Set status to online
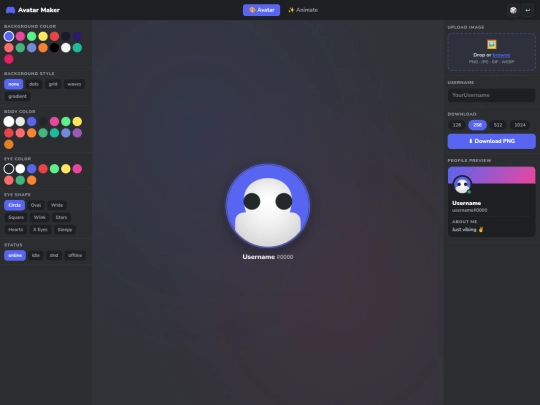Screen dimensions: 540x405 (x=15, y=255)
